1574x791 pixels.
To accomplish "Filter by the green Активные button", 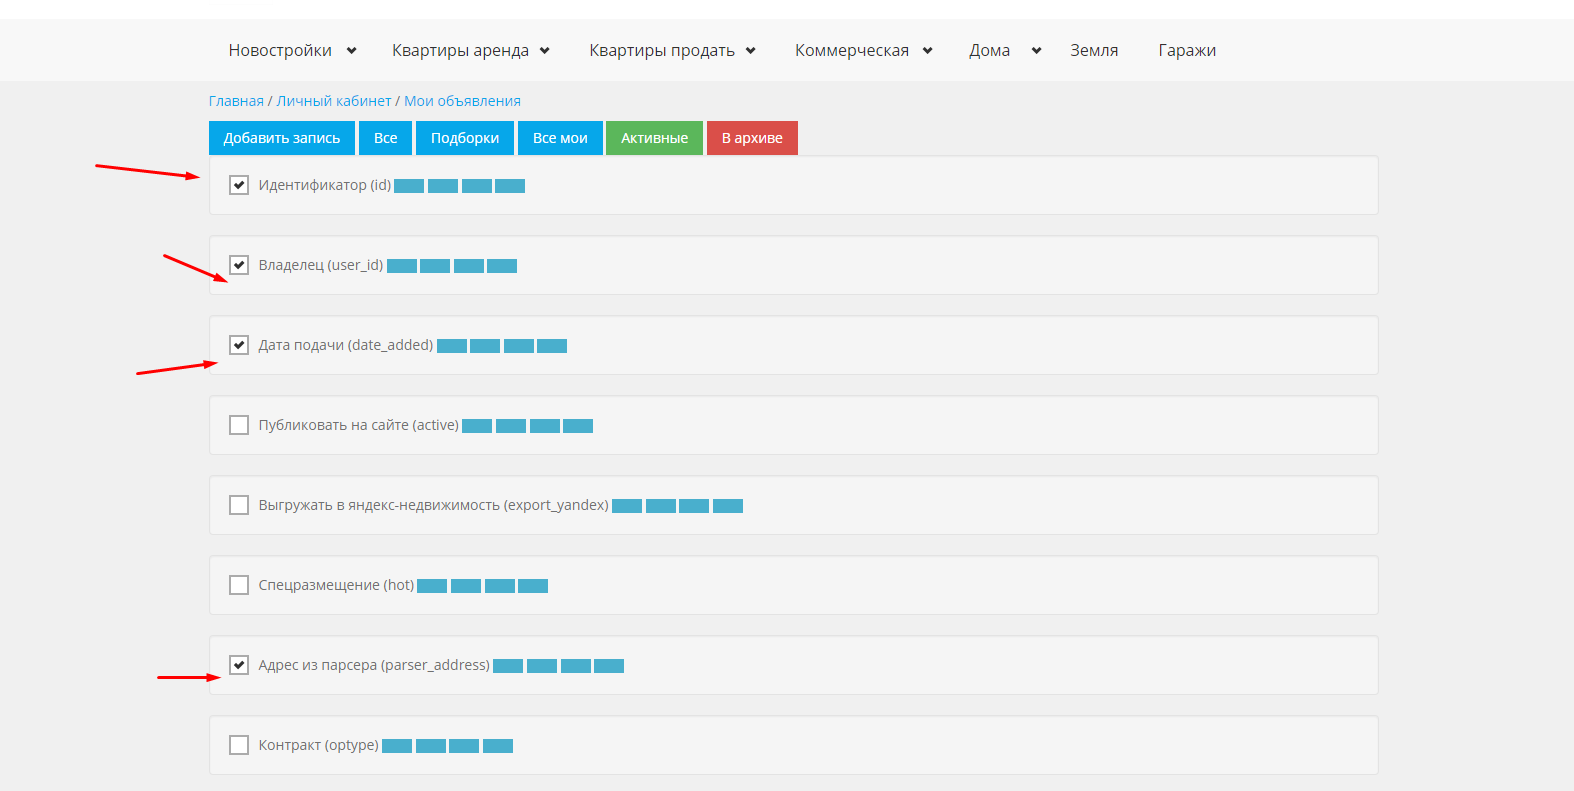I will [654, 138].
